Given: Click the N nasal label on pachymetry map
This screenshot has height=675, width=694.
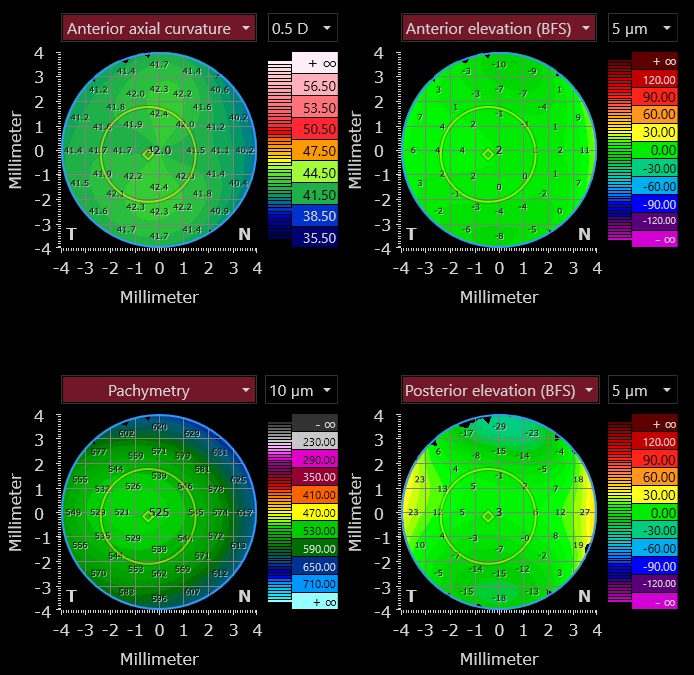Looking at the screenshot, I should pos(244,597).
